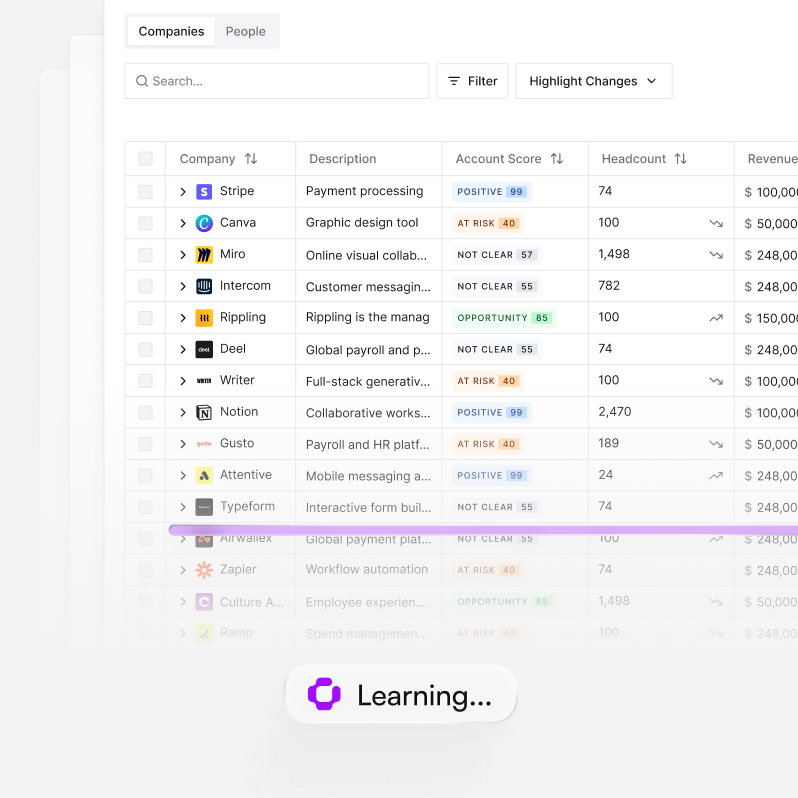Click Gusto's downward headcount trend icon
This screenshot has width=798, height=798.
(716, 444)
